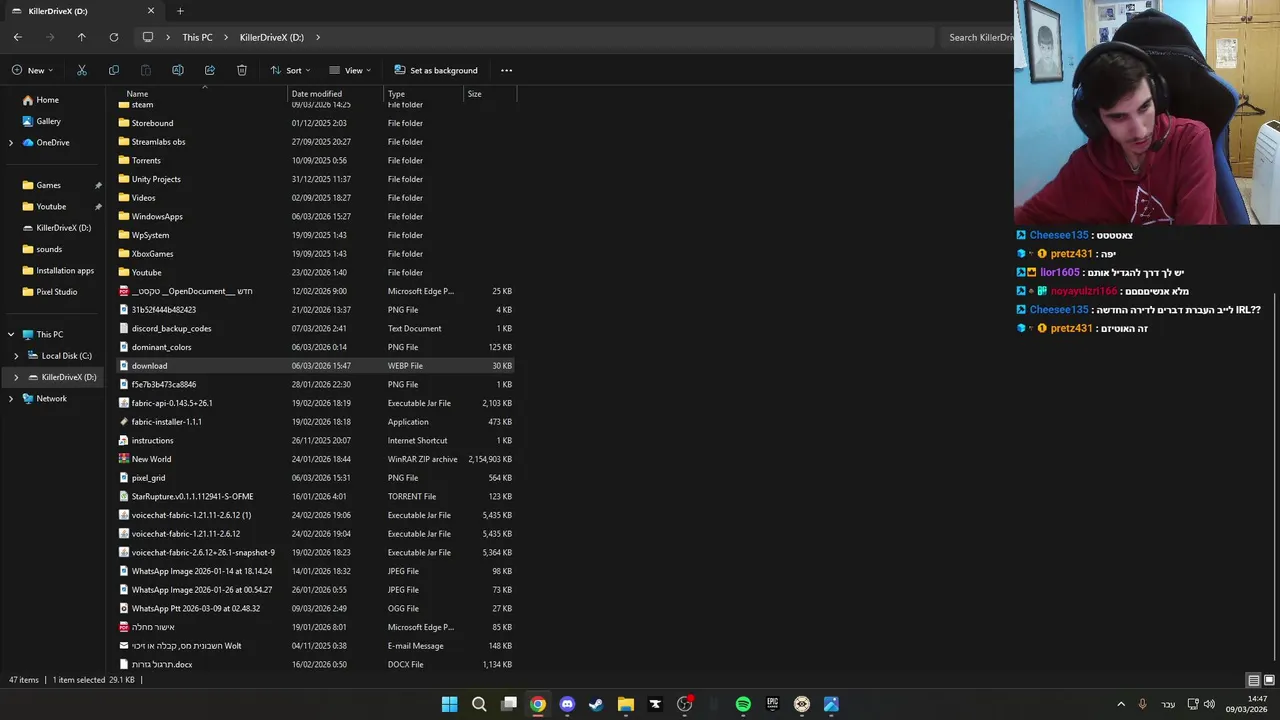Screen dimensions: 1280x720
Task: Go up one folder level arrow
Action: 82,37
